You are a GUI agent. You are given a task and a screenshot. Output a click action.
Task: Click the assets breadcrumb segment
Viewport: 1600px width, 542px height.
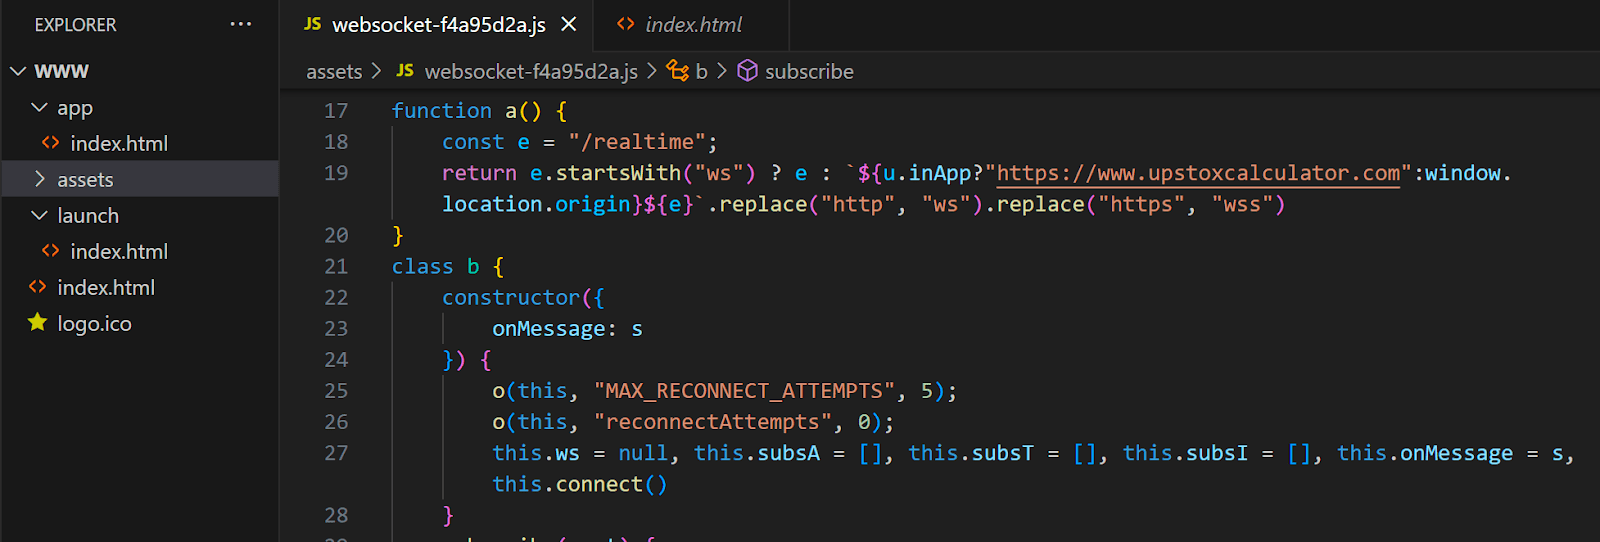point(334,71)
